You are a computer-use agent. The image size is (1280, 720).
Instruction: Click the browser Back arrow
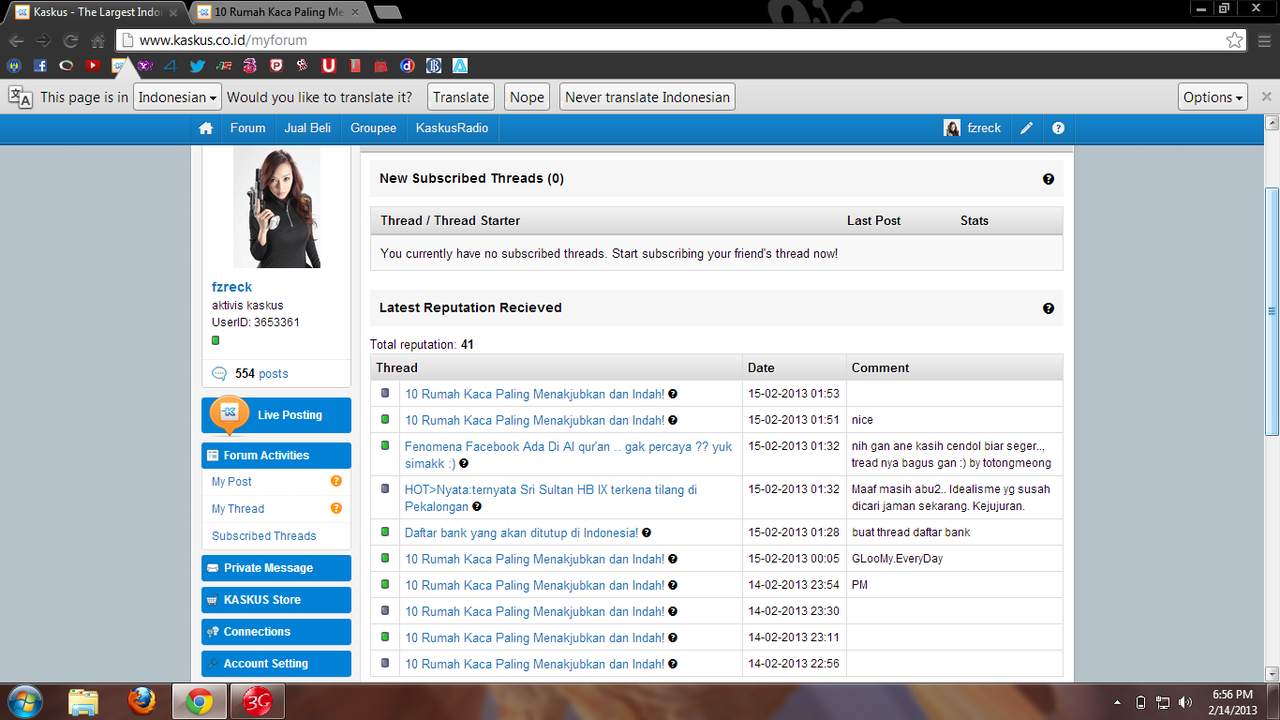tap(16, 41)
